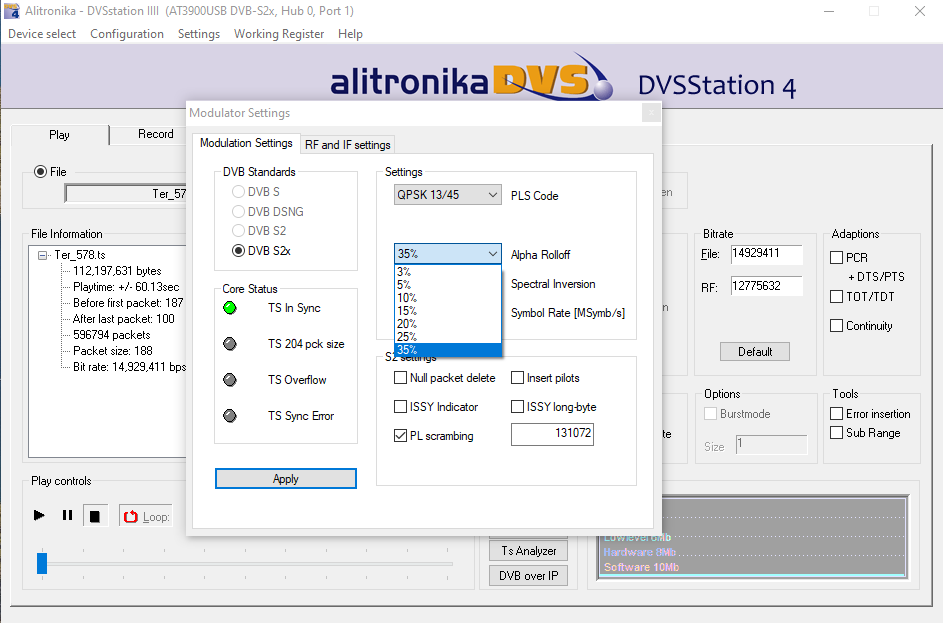Open the Working Register menu

[279, 34]
